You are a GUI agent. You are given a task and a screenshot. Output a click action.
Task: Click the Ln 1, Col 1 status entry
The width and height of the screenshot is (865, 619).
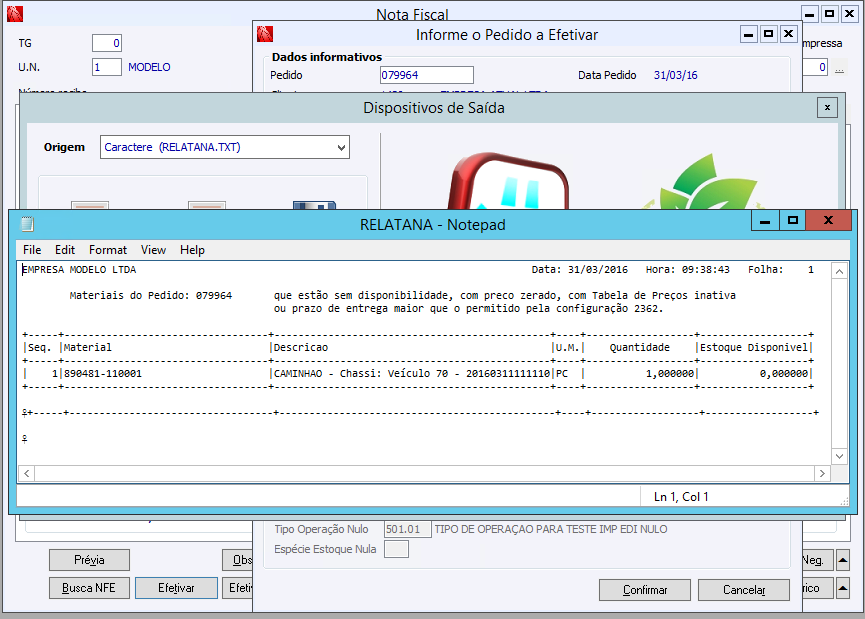681,497
